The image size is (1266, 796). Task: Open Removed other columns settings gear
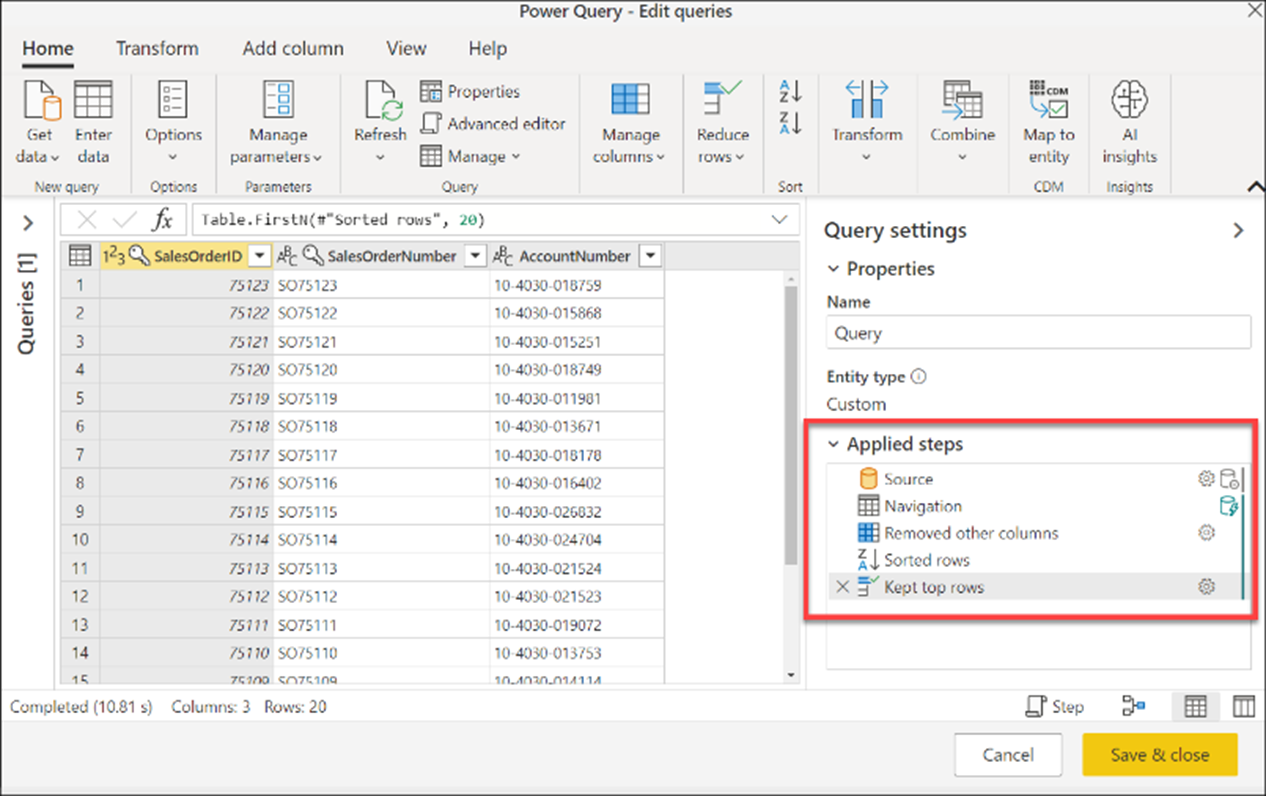[1206, 533]
